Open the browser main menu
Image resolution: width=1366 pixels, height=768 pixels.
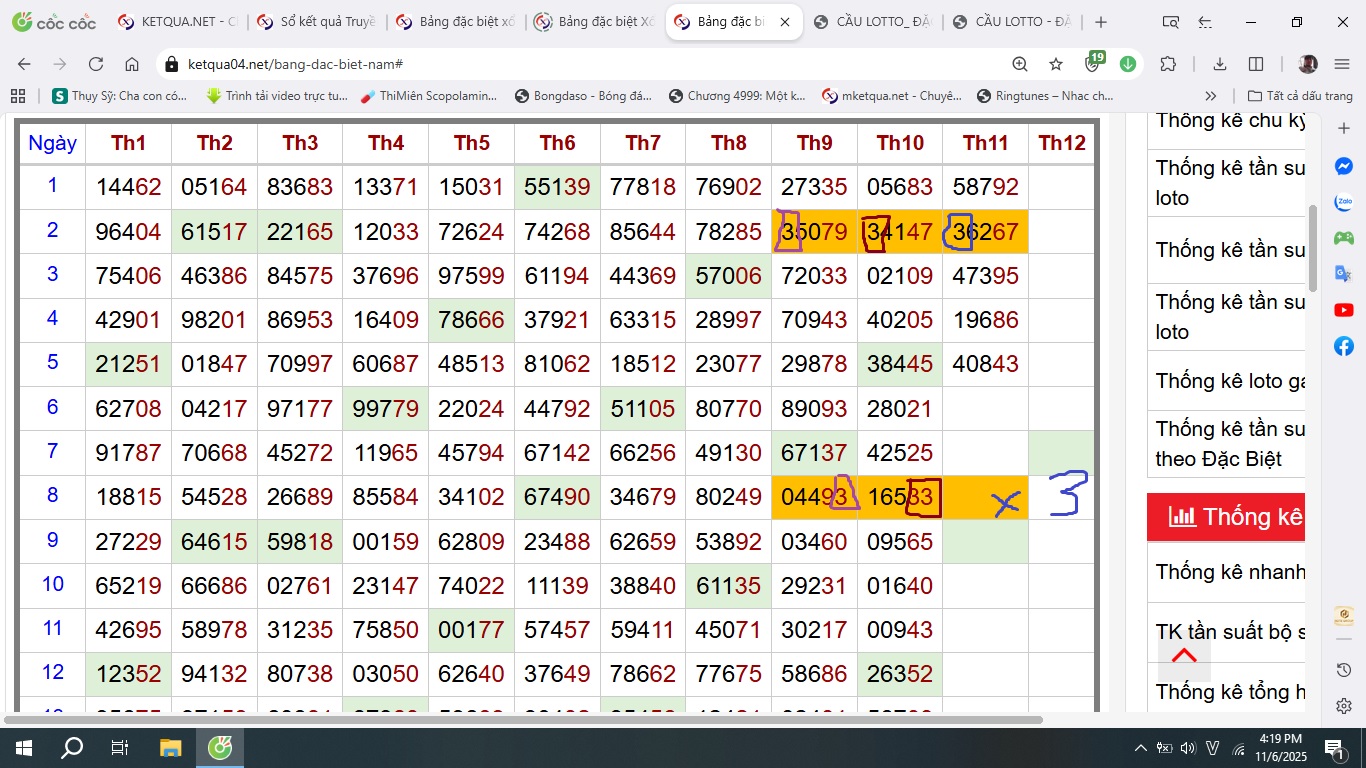pos(1342,64)
